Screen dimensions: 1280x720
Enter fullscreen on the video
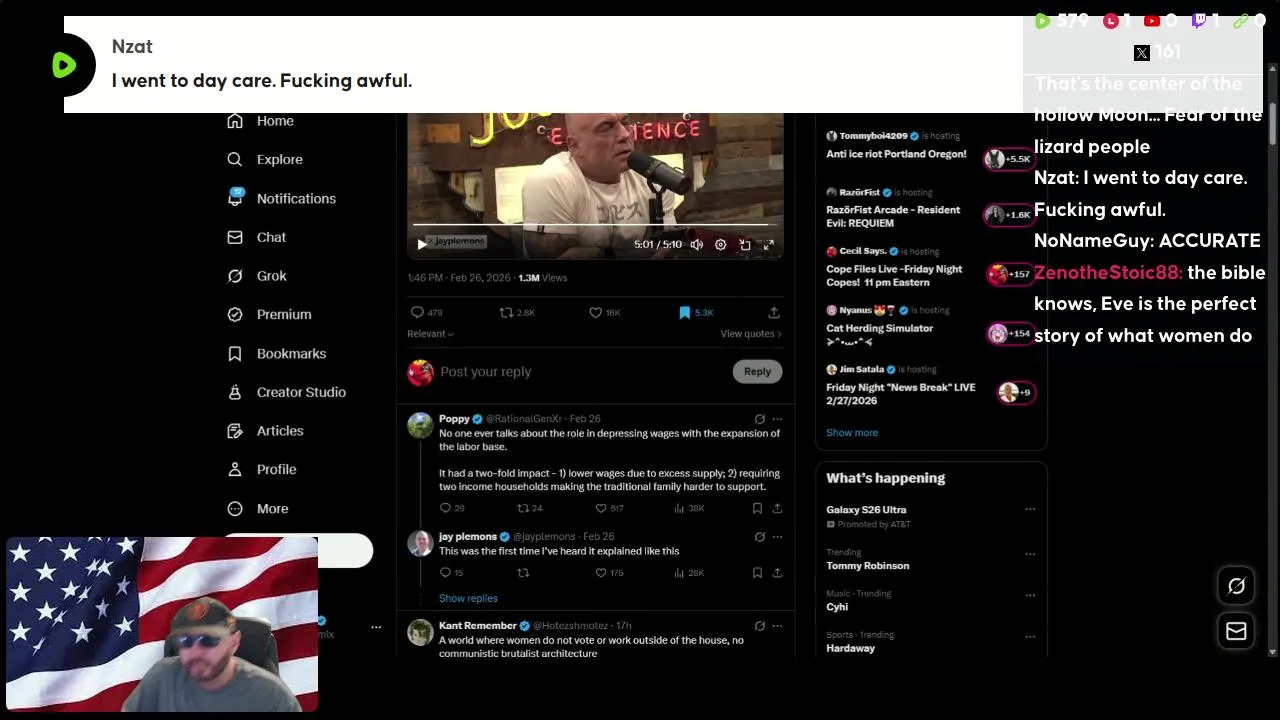click(x=769, y=244)
